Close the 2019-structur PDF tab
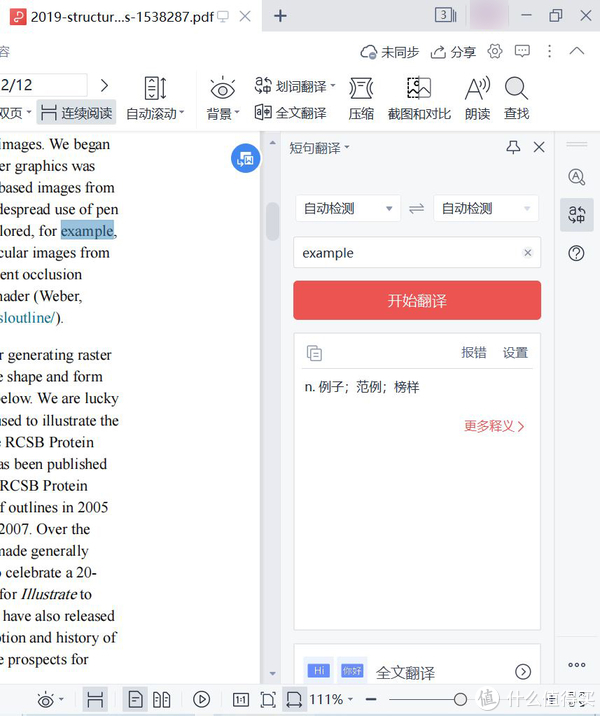 (245, 16)
